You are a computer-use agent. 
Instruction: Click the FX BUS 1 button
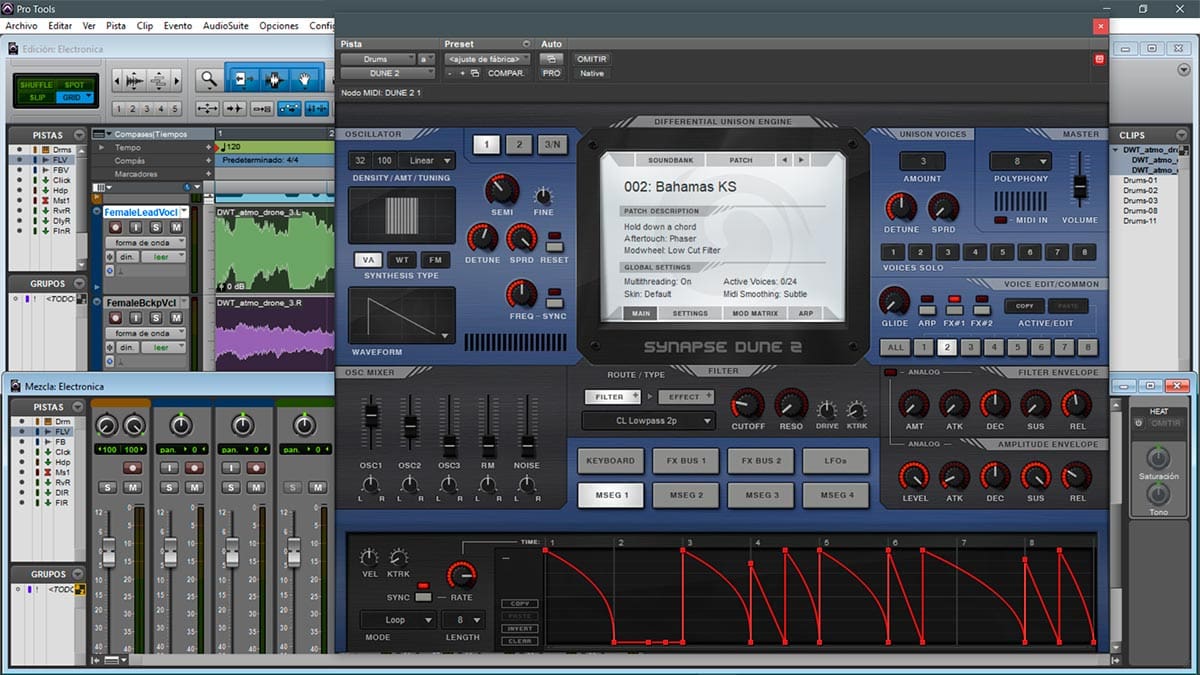point(686,461)
